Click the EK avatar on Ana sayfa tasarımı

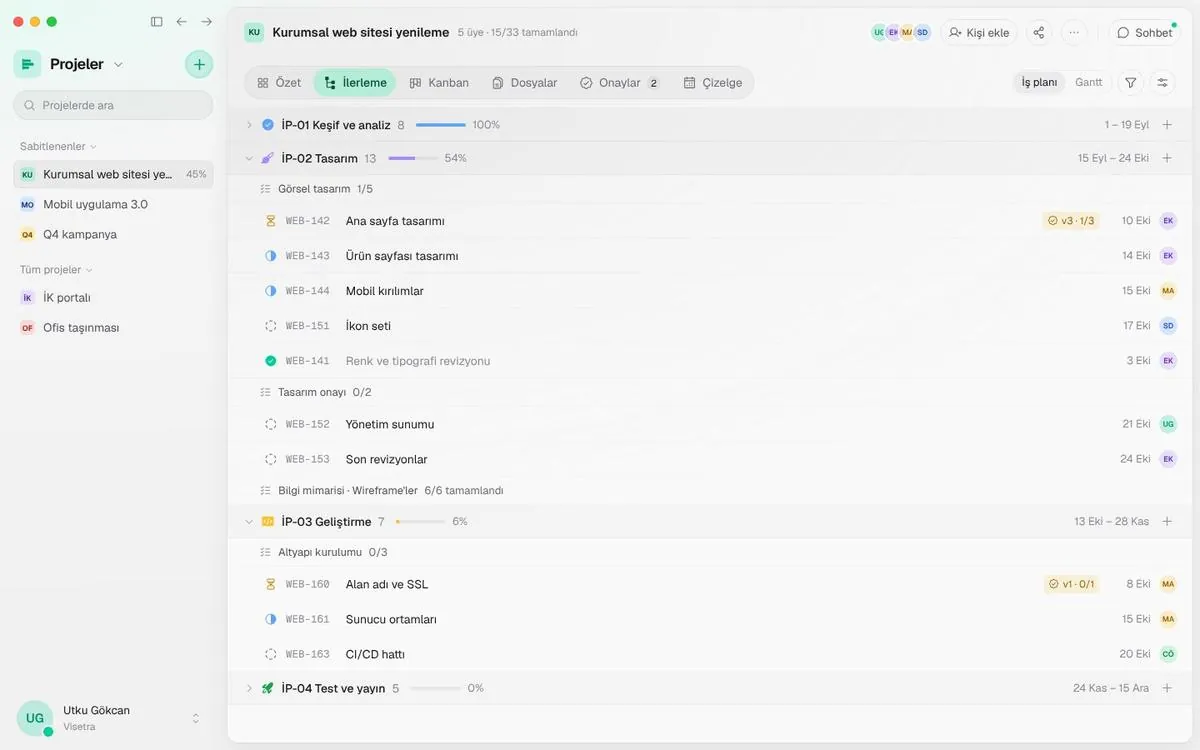(1168, 221)
